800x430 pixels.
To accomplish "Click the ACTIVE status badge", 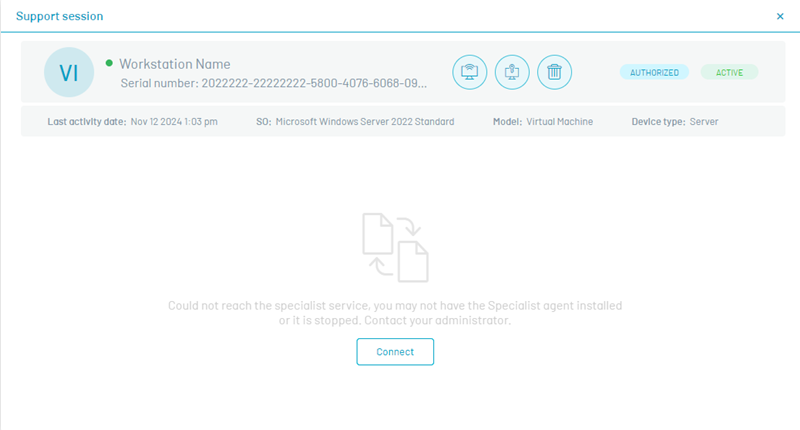I will point(729,72).
